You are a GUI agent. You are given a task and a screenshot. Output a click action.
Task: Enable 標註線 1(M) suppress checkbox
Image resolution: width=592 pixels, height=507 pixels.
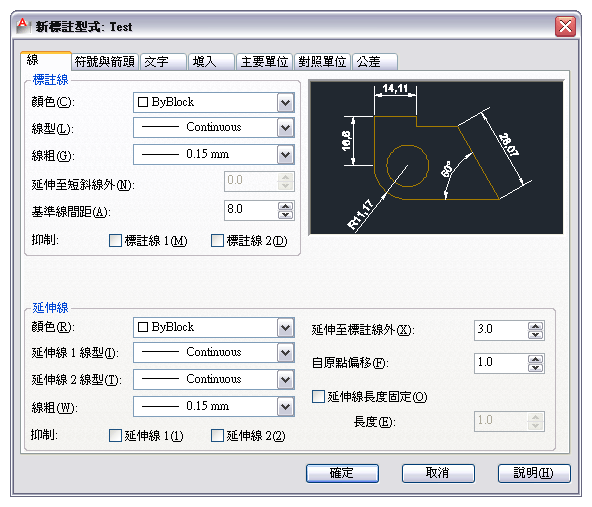click(x=115, y=240)
